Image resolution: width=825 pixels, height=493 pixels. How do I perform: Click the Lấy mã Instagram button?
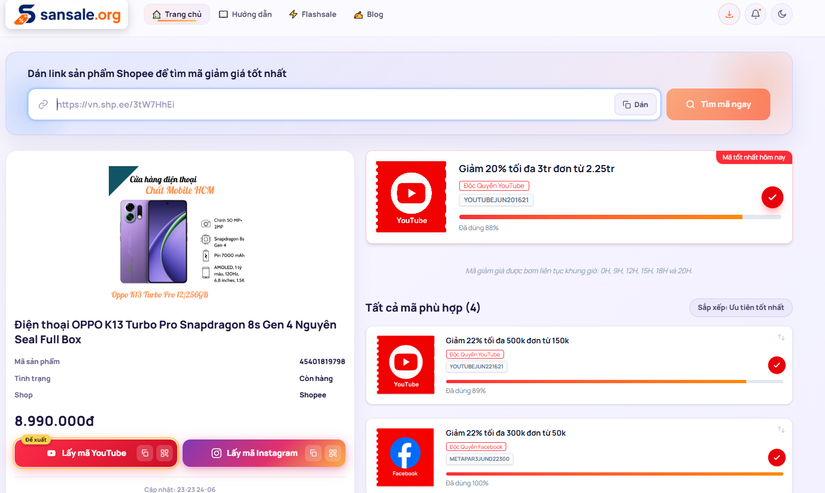[x=264, y=453]
